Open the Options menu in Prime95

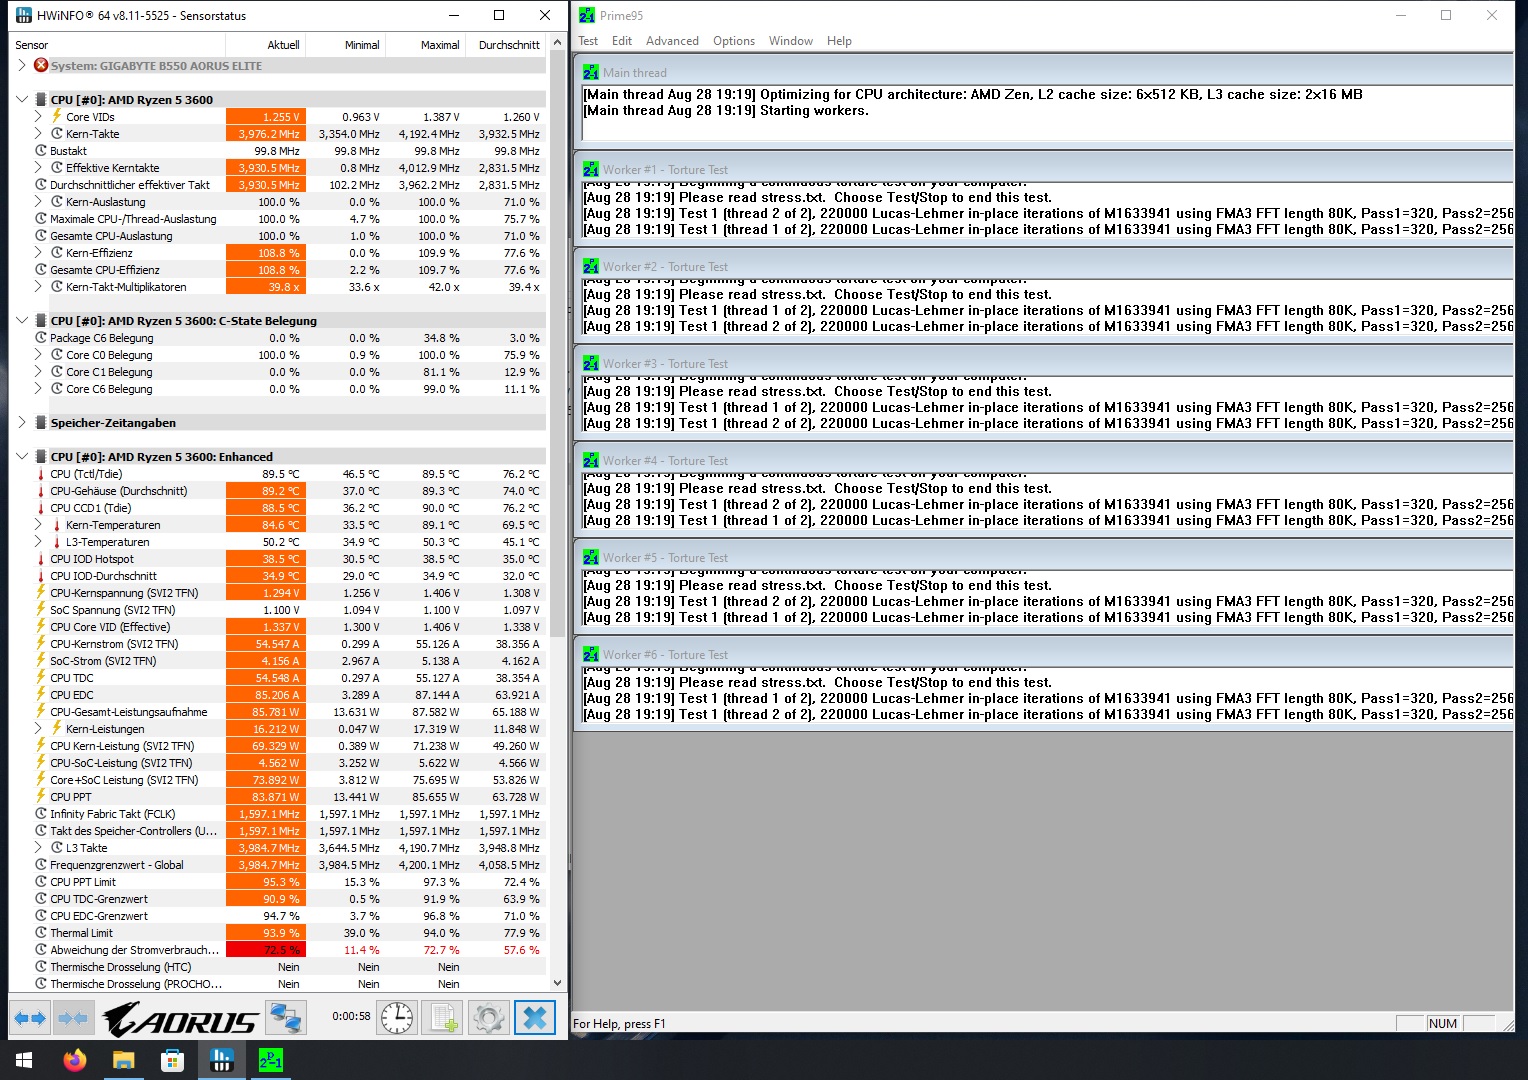coord(734,41)
